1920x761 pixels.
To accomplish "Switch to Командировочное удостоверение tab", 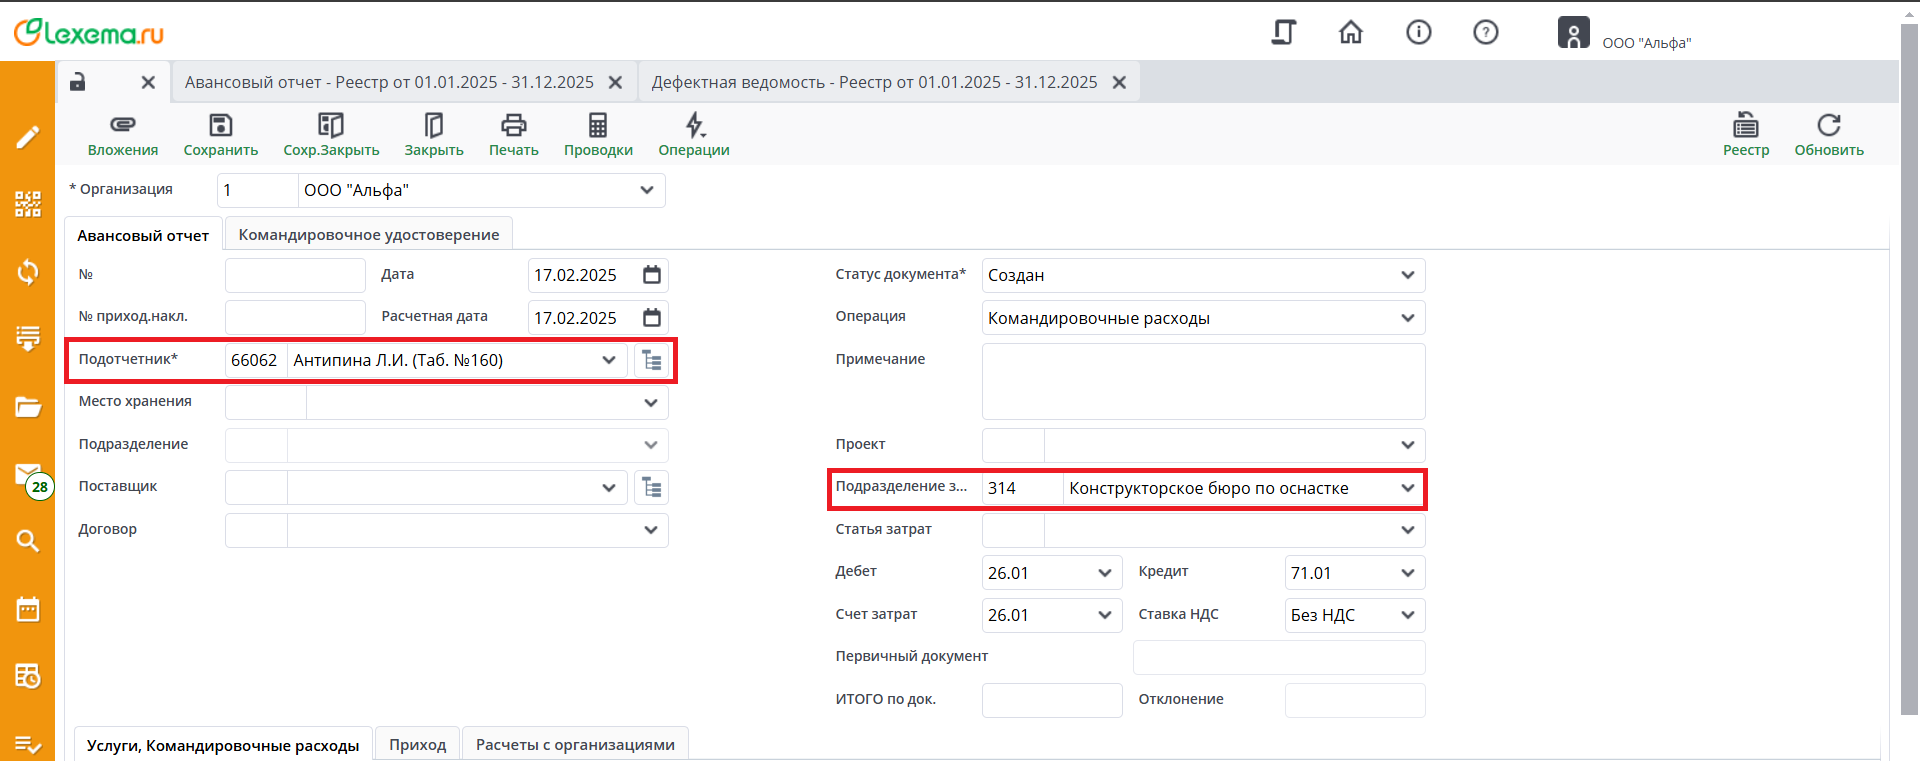I will [368, 235].
